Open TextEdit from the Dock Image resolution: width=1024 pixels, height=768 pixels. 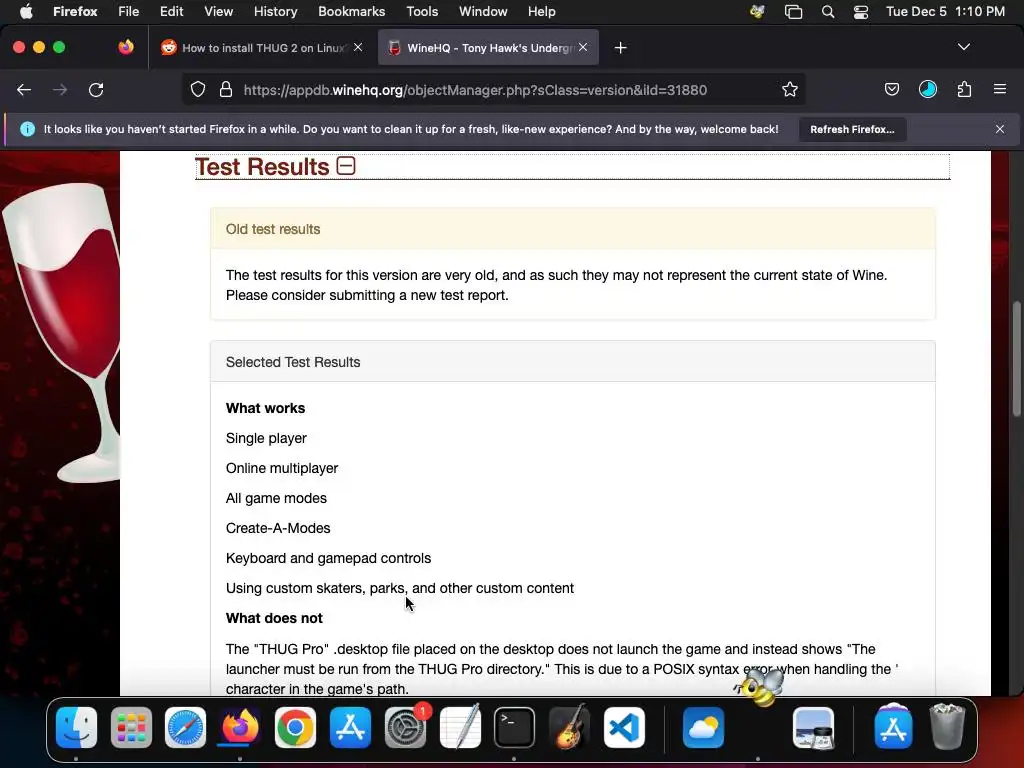pyautogui.click(x=460, y=727)
